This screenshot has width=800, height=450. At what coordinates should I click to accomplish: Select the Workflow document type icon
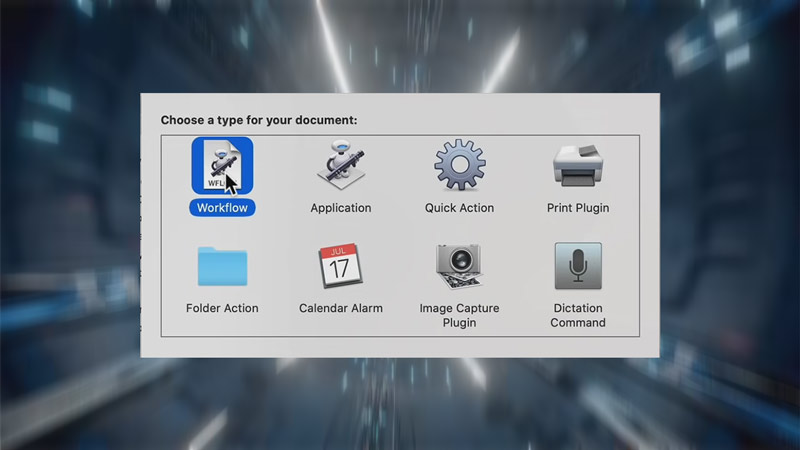pos(222,165)
